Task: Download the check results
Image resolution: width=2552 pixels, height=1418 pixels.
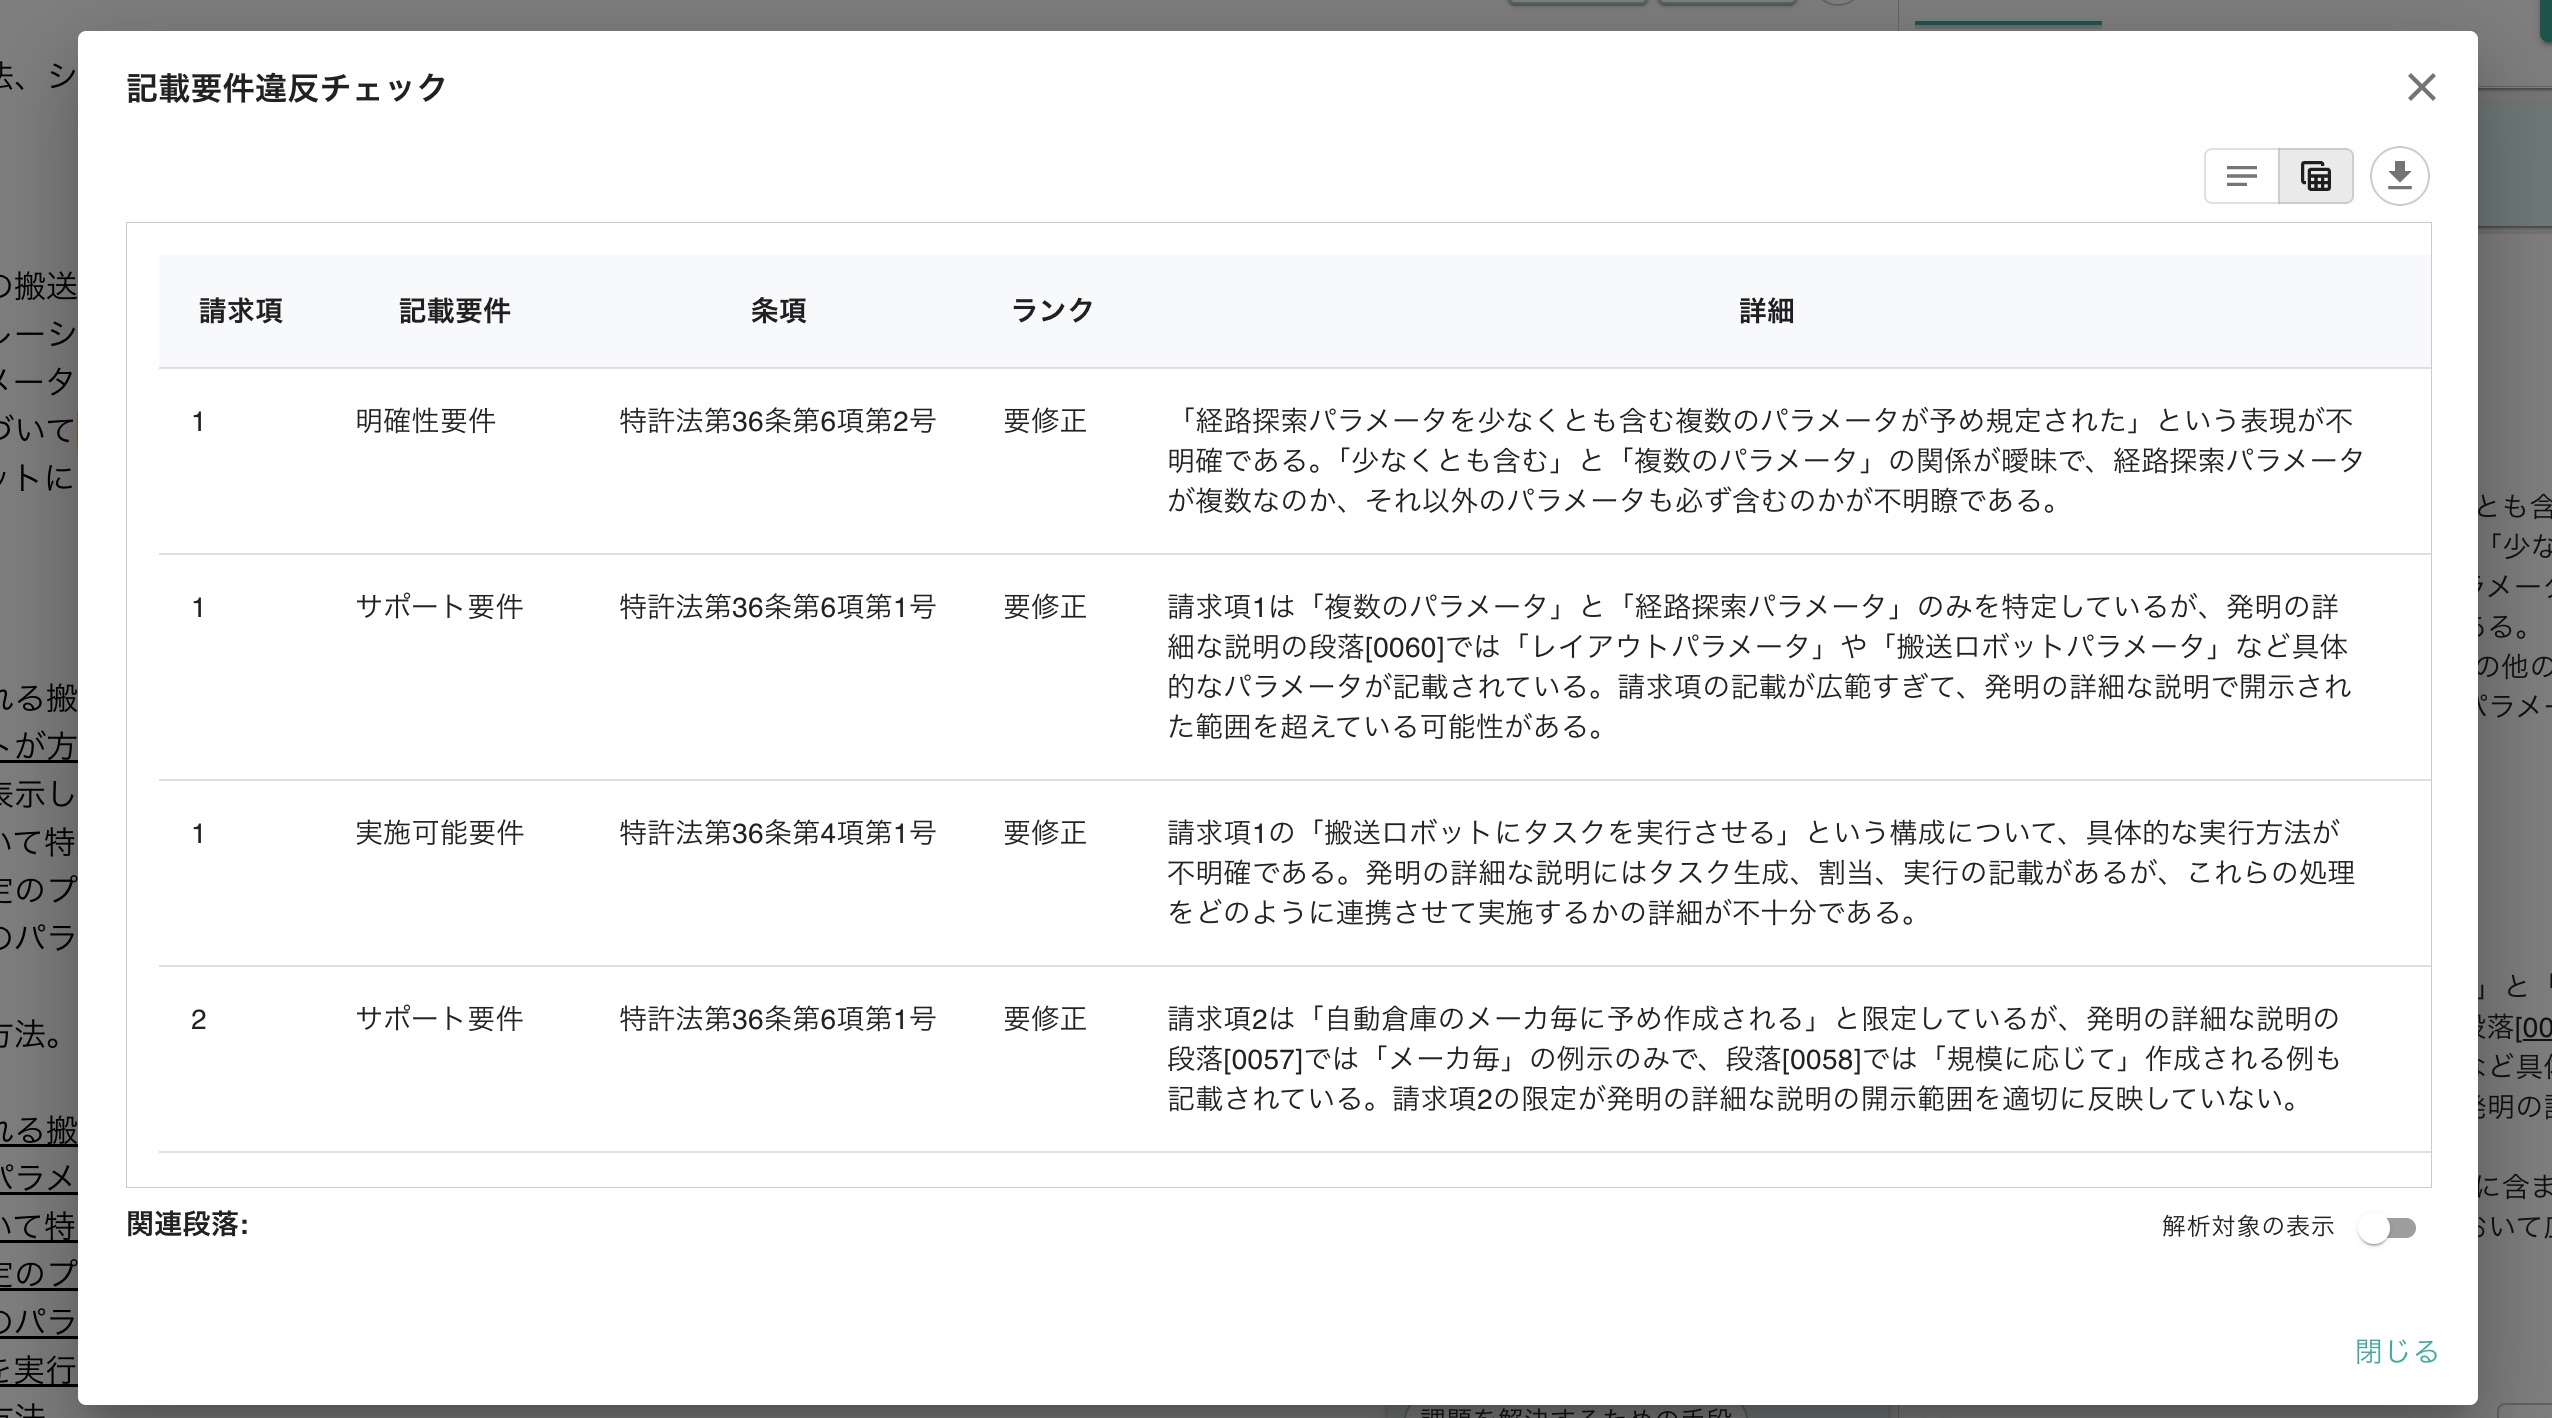Action: pyautogui.click(x=2399, y=176)
